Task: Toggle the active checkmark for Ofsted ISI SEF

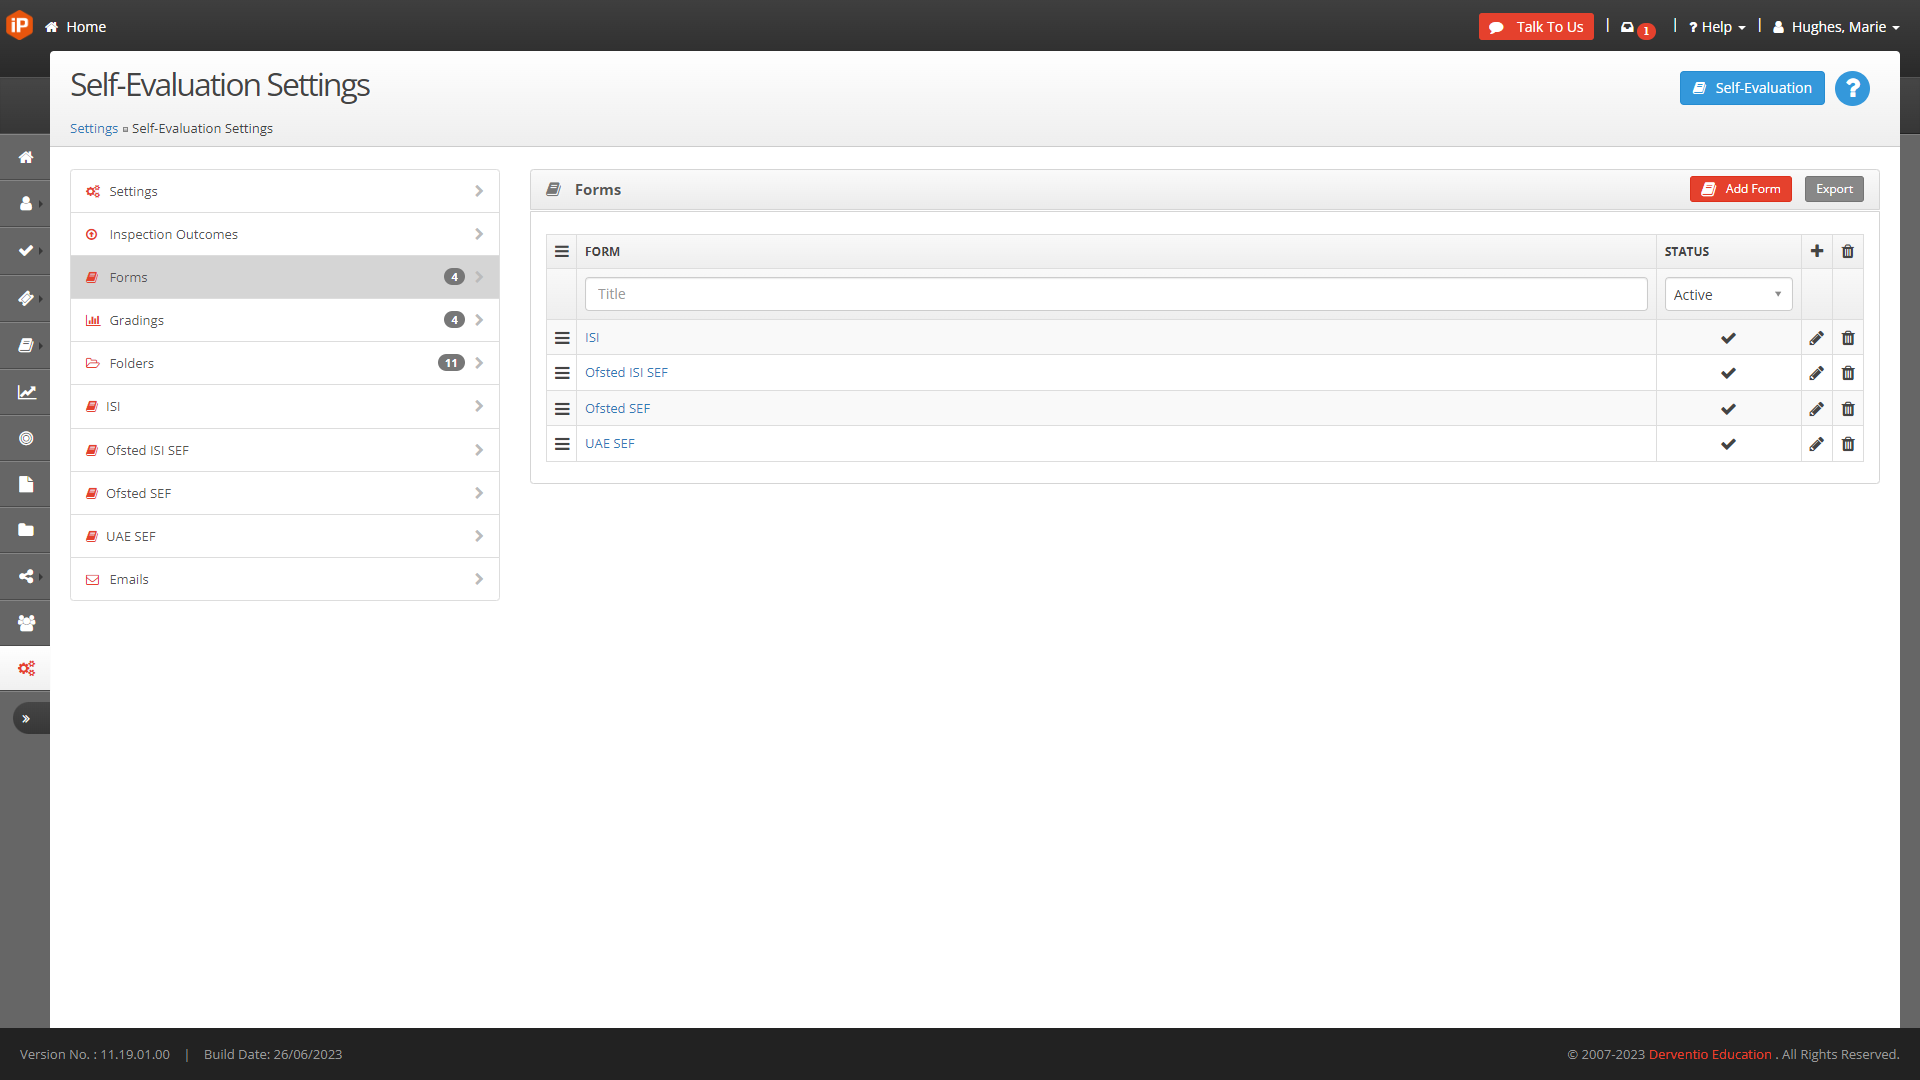Action: [1728, 373]
